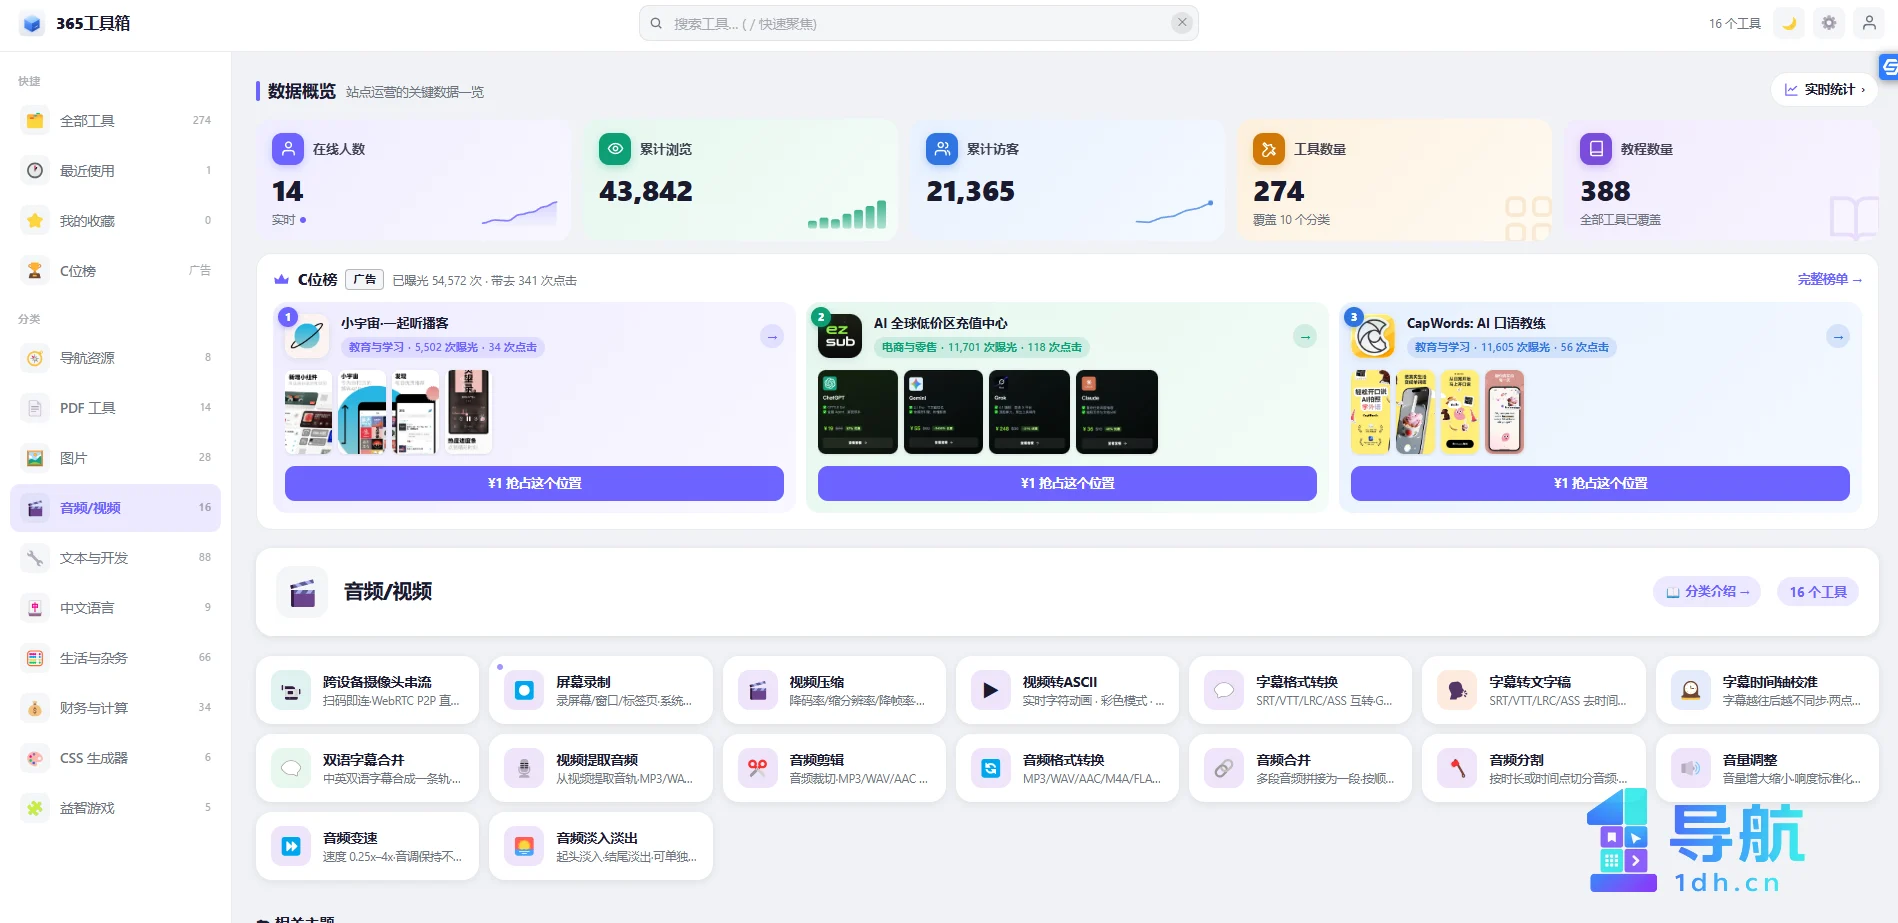Open 音频变速 tool icon
Screen dimensions: 1898x923
click(x=291, y=846)
